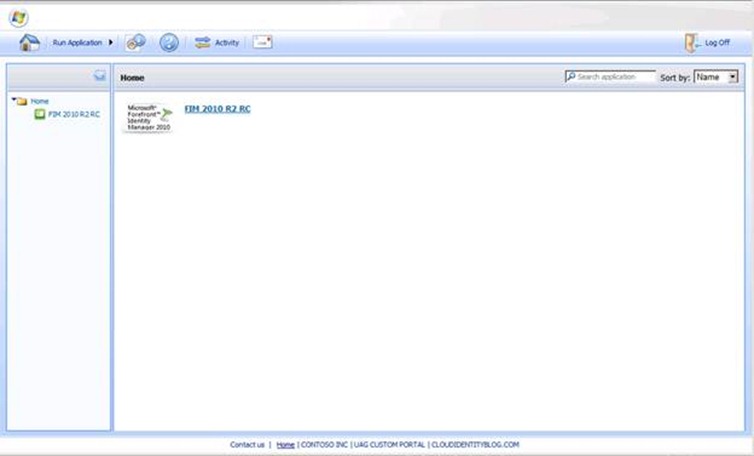Click the Contact us footer link

click(x=247, y=444)
